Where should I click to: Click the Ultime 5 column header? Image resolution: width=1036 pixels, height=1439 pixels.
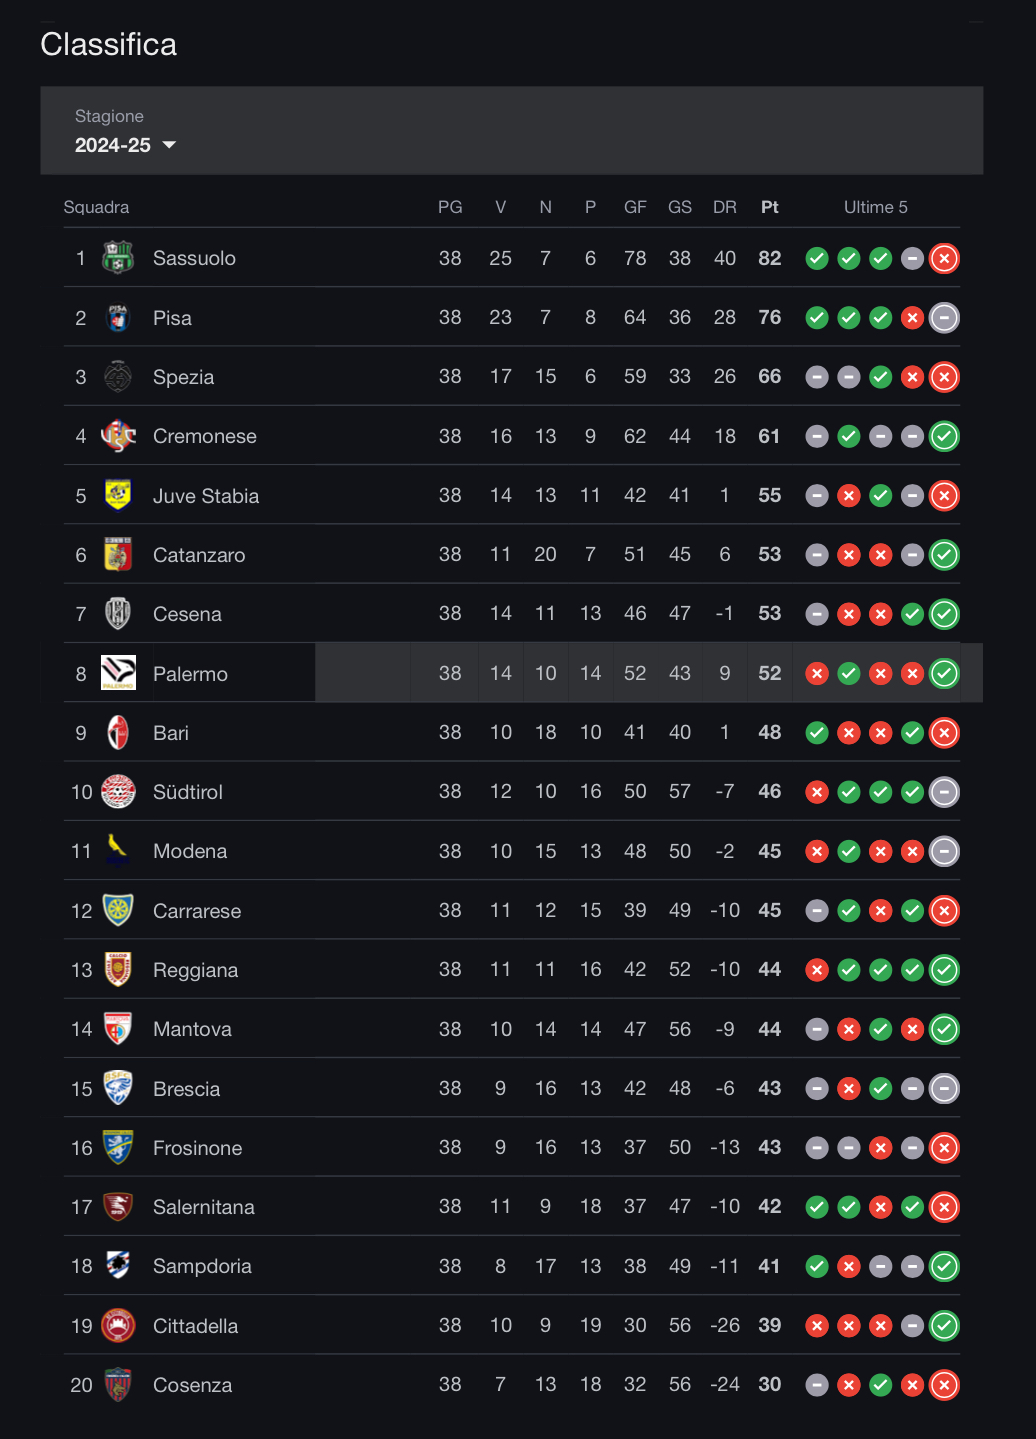click(875, 207)
